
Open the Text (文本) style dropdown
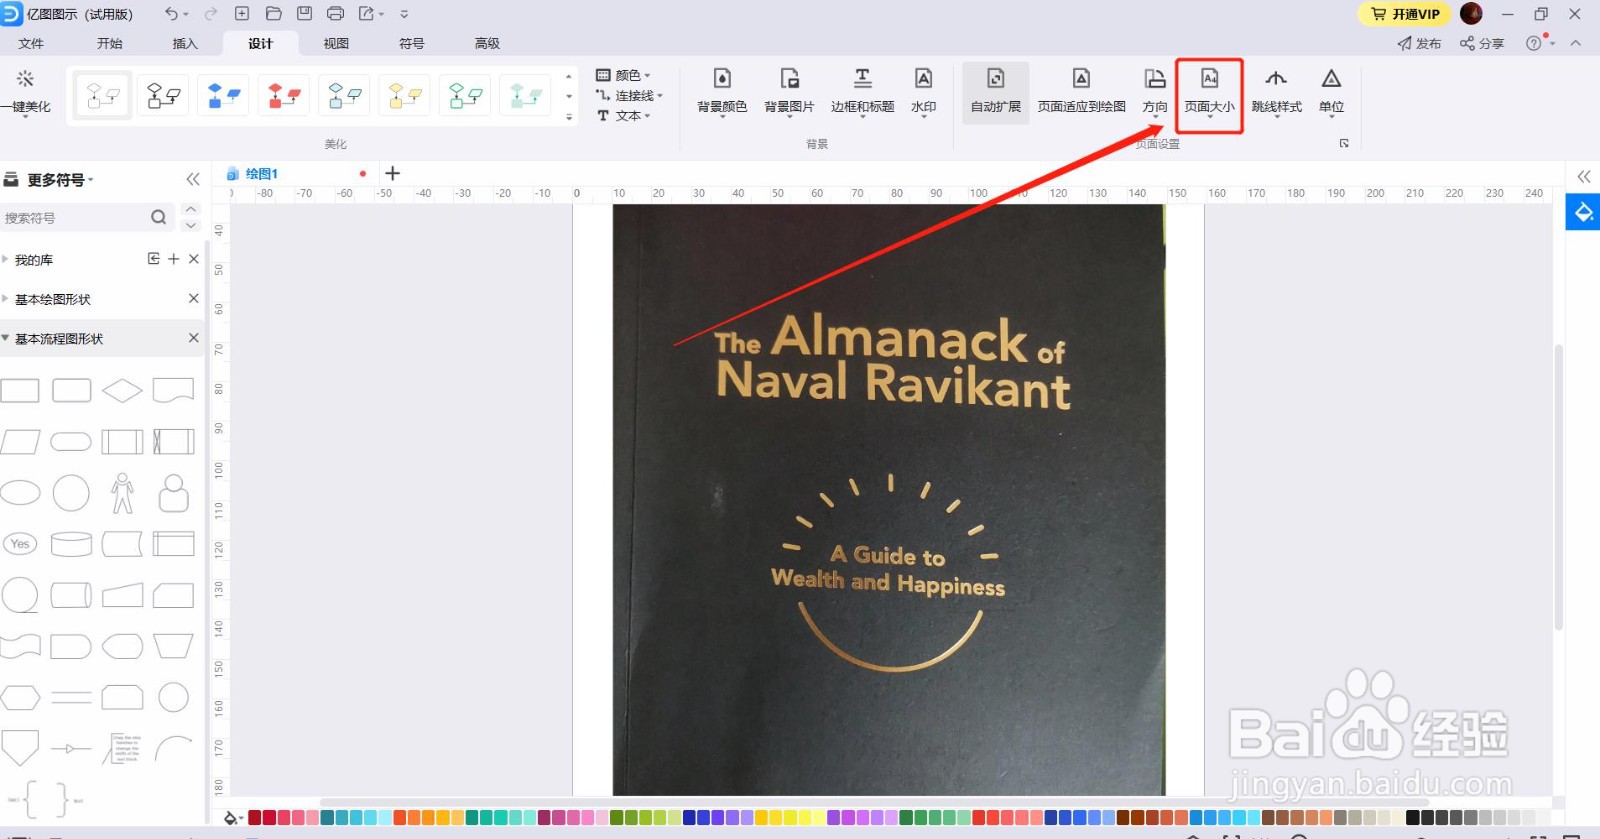(624, 115)
